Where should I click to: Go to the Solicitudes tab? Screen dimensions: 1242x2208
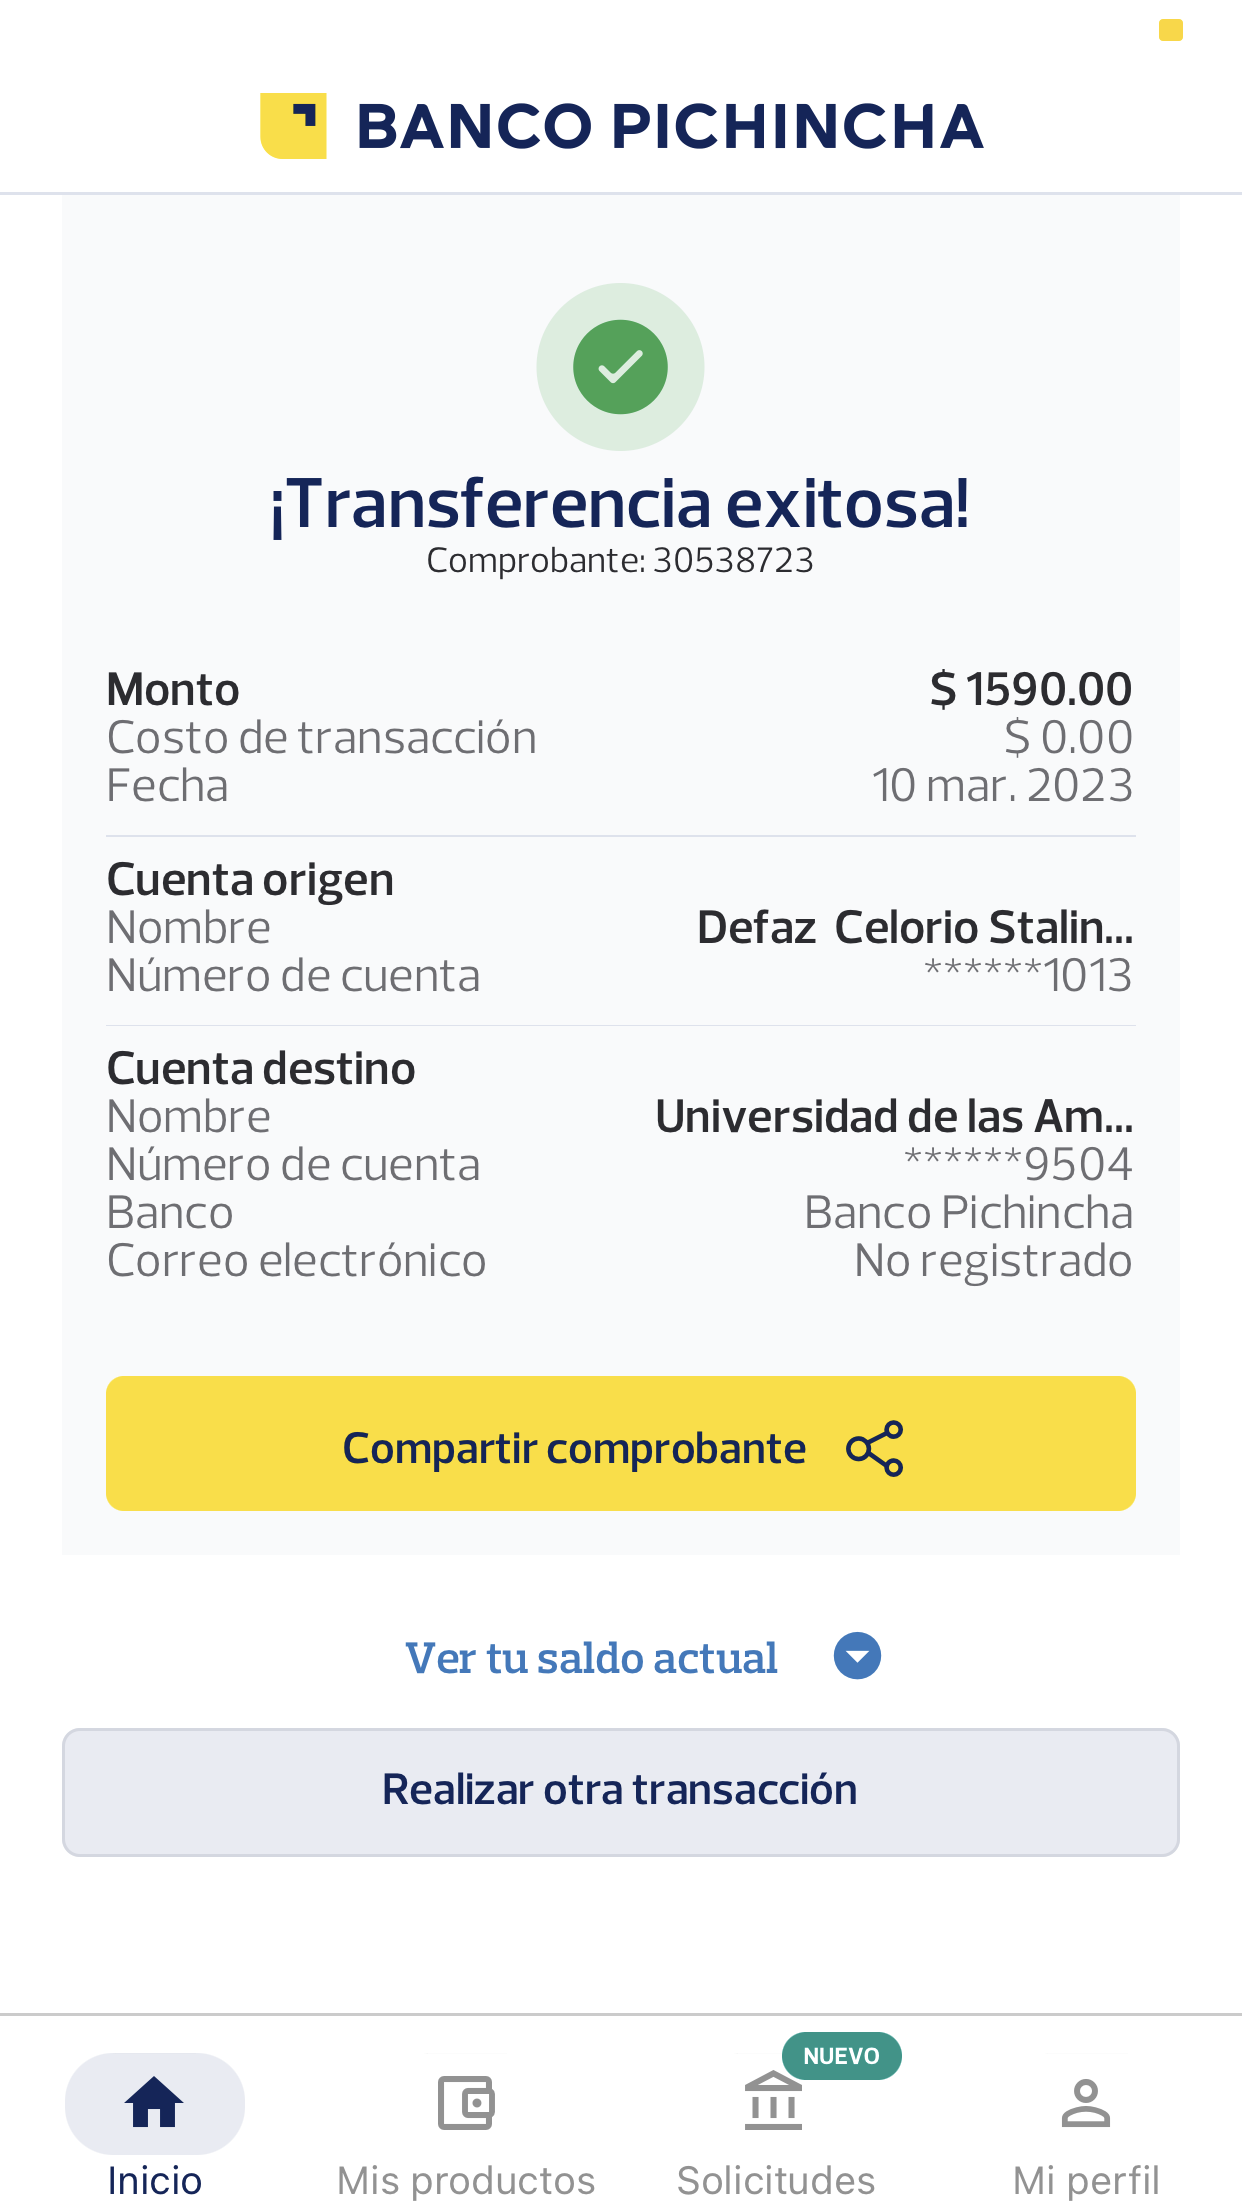pyautogui.click(x=776, y=2180)
